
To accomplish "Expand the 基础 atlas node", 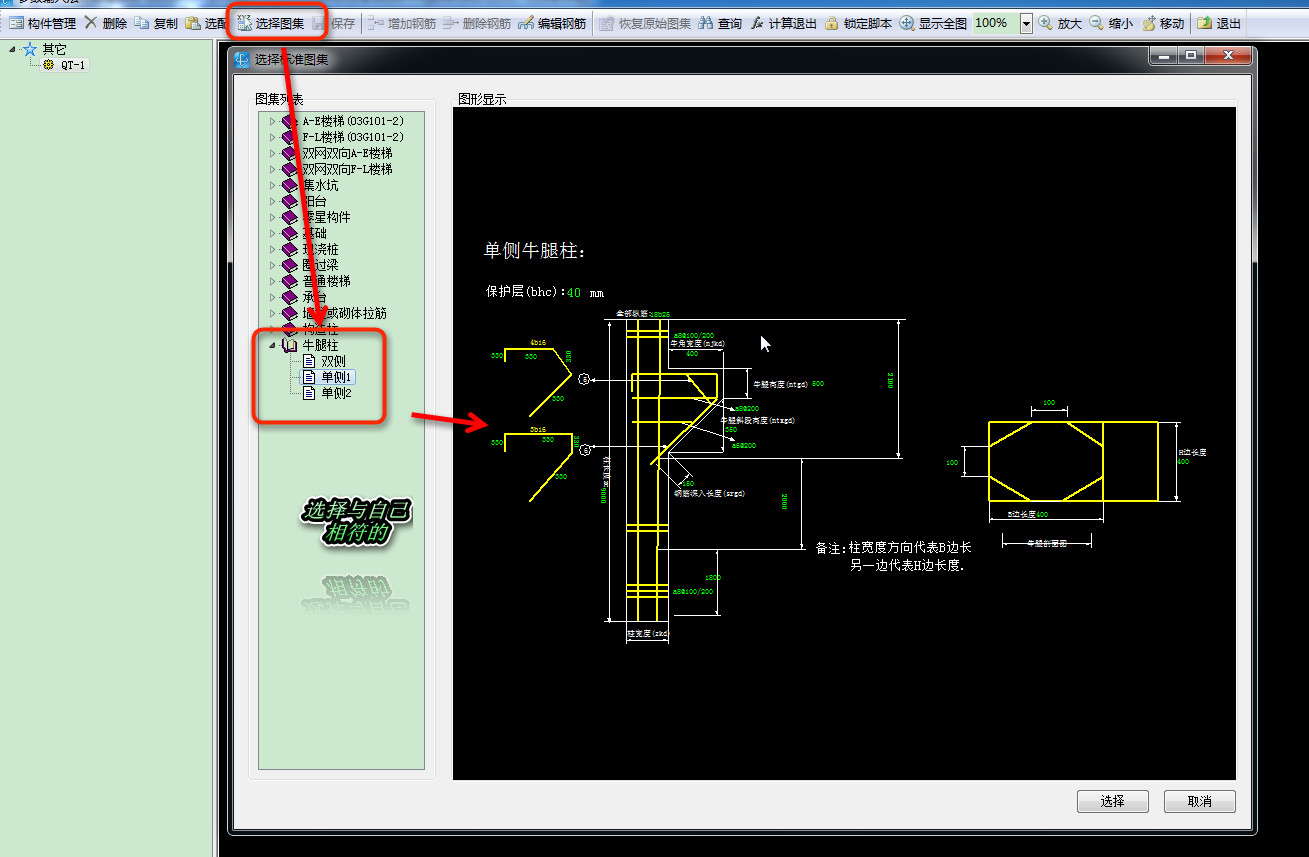I will point(271,233).
